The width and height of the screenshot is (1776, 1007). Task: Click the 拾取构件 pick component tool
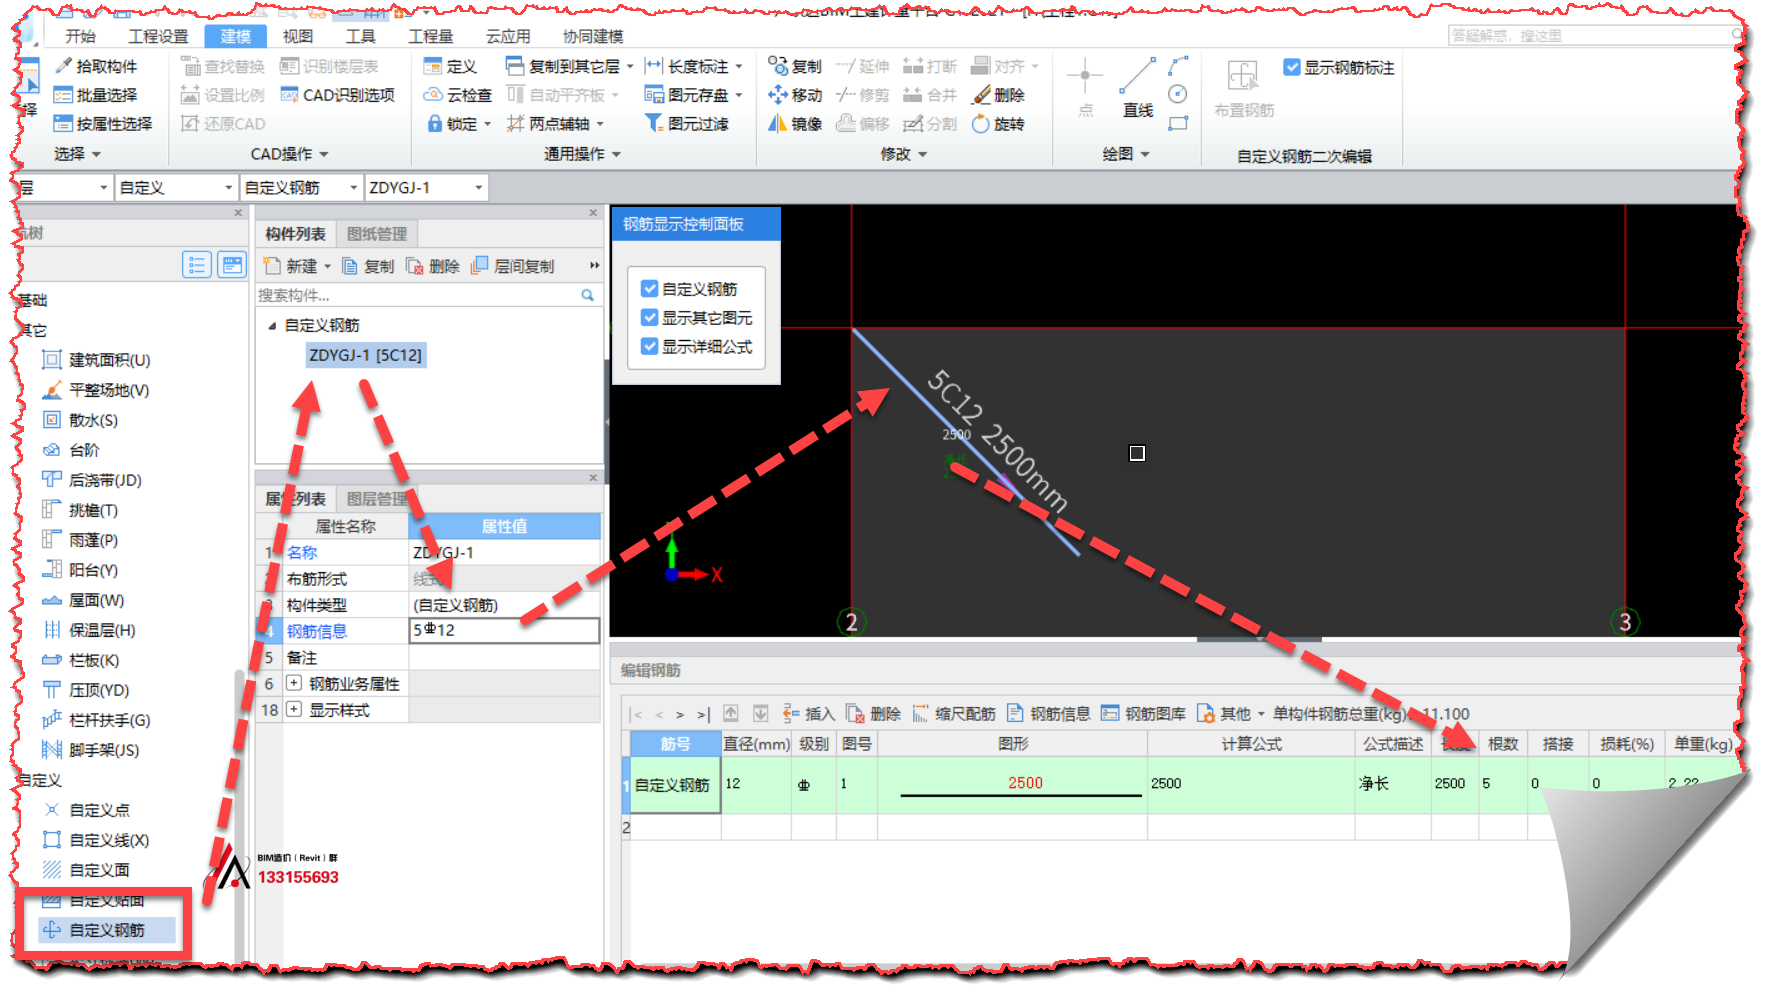pos(96,66)
